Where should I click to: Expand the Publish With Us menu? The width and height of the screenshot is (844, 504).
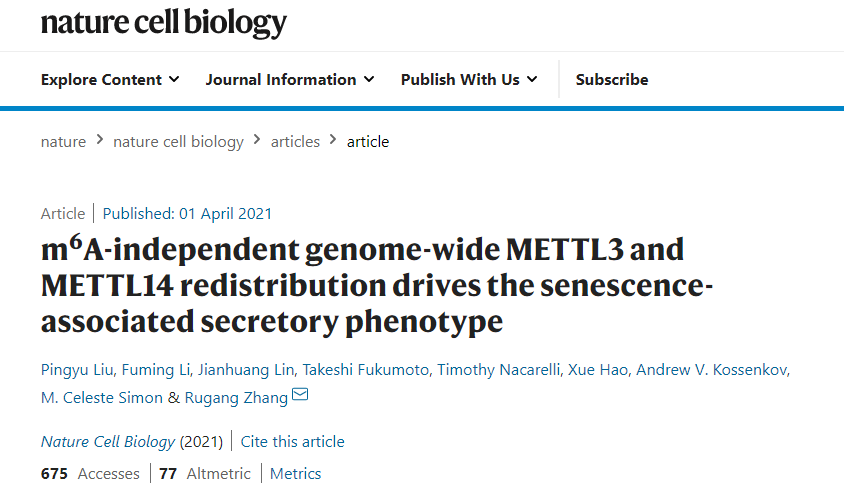pyautogui.click(x=469, y=80)
